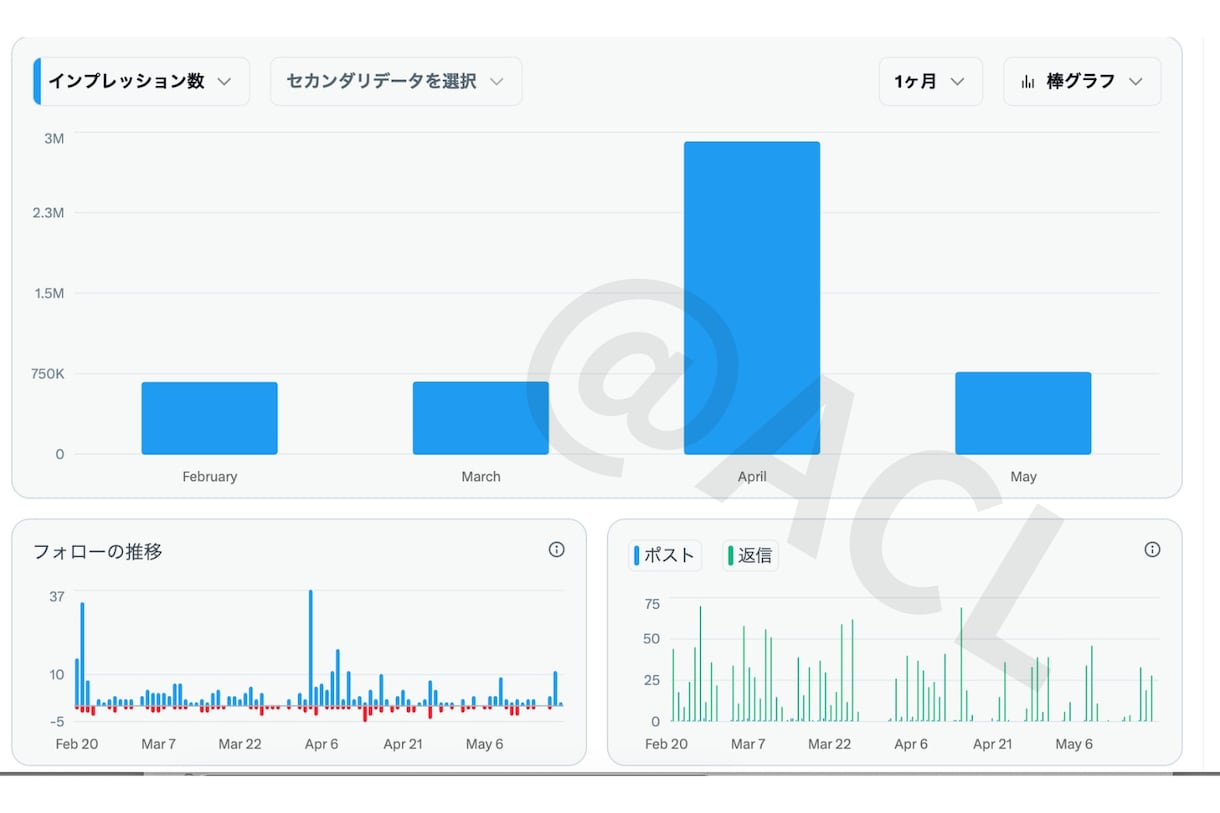Click the 1.5M axis label
Screen dimensions: 1220x813
47,293
